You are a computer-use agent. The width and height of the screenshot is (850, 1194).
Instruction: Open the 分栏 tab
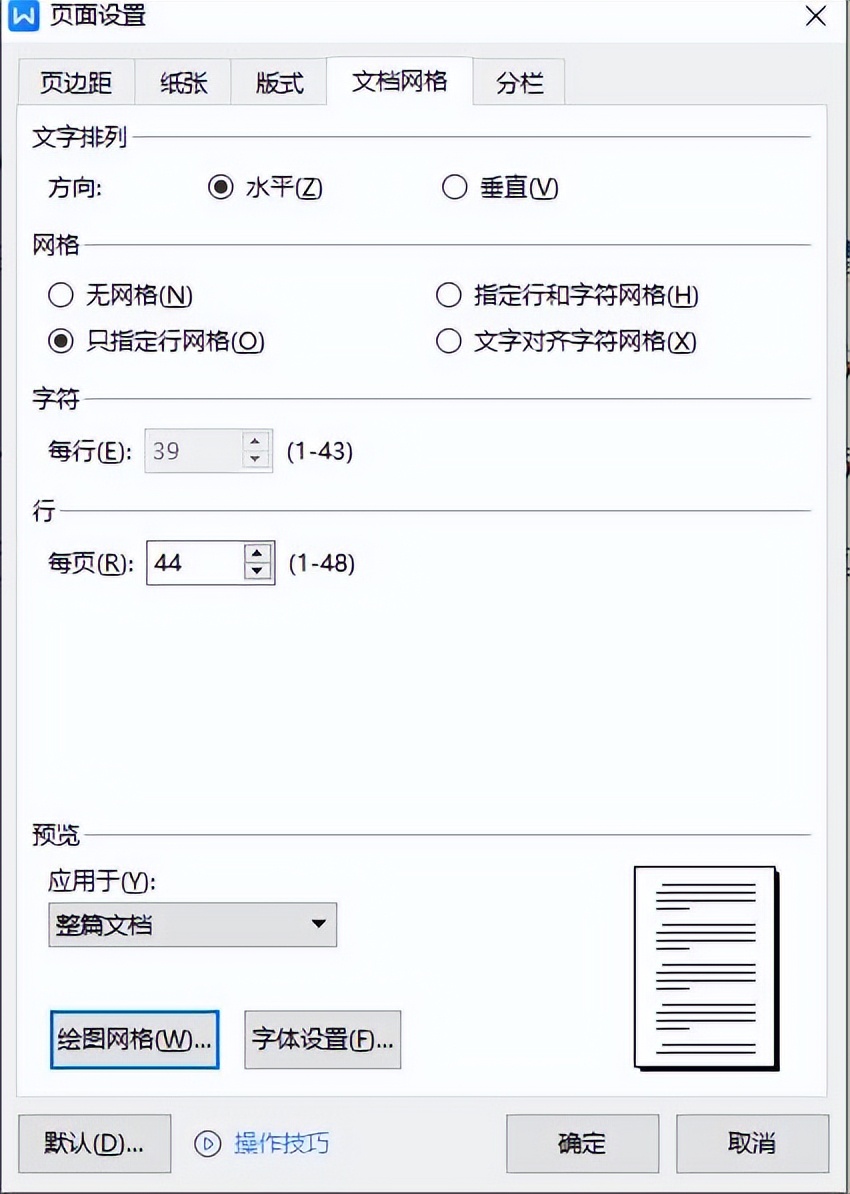point(519,82)
